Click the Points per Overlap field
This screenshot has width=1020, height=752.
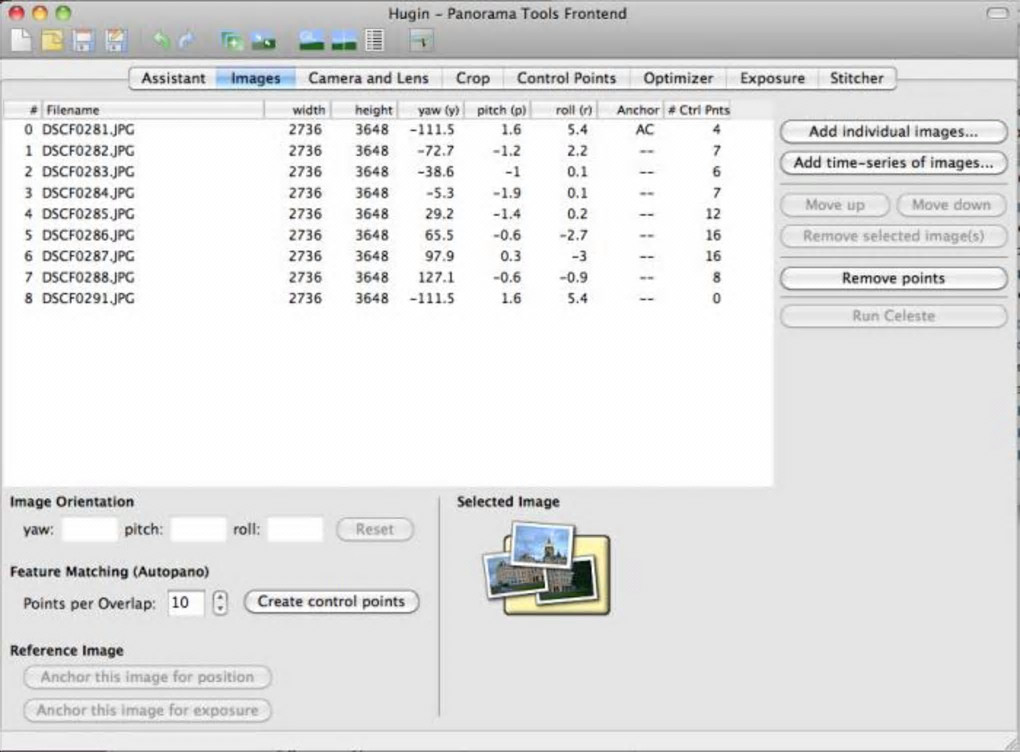pos(186,603)
